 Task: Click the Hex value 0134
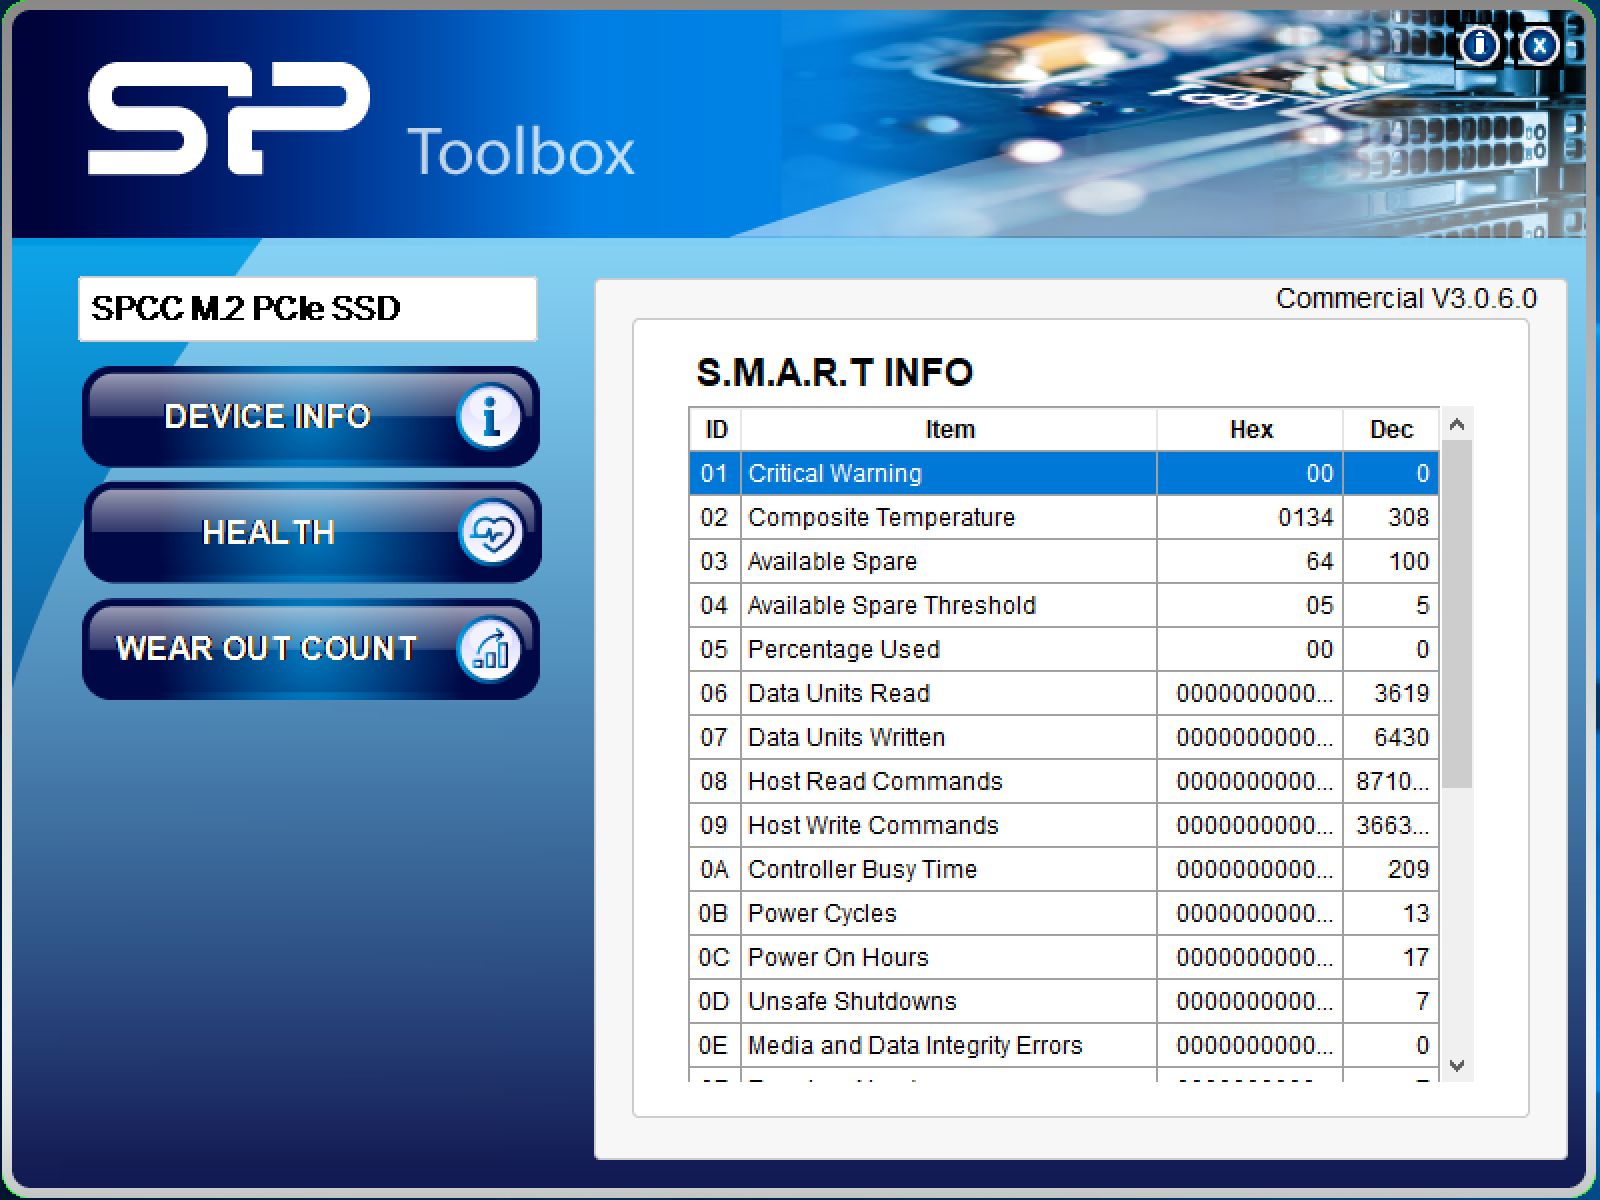click(x=1305, y=517)
